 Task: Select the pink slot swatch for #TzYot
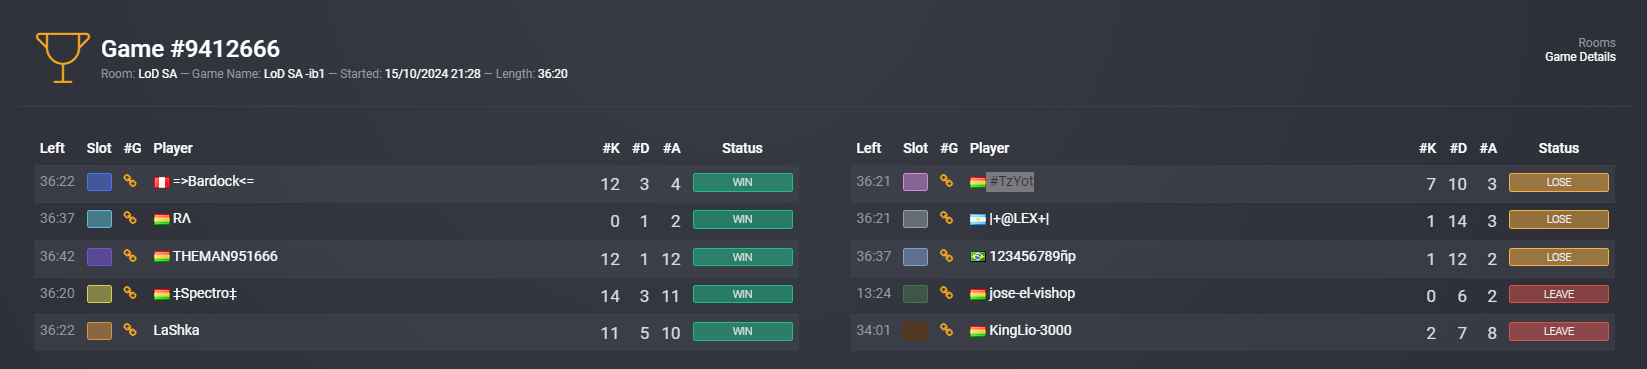pyautogui.click(x=915, y=182)
